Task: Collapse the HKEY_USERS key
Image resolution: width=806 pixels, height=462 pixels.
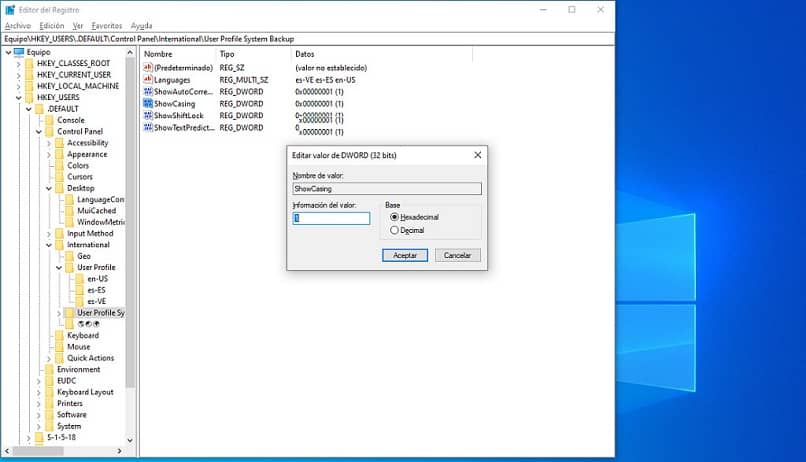Action: coord(19,97)
